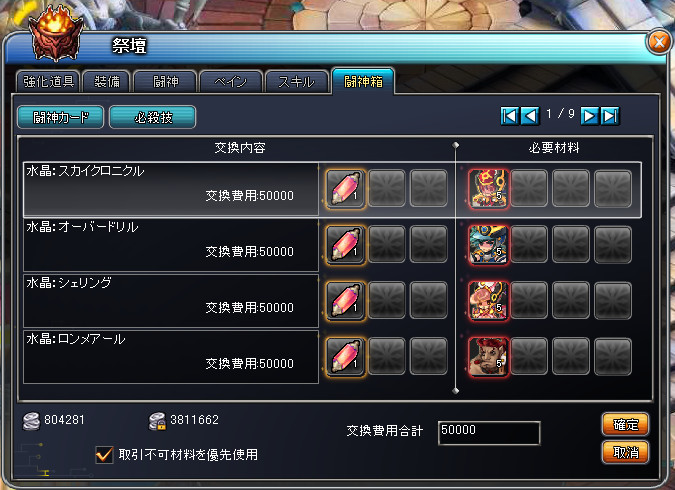The image size is (675, 490).
Task: Click the 取消 cancel button
Action: [x=625, y=453]
